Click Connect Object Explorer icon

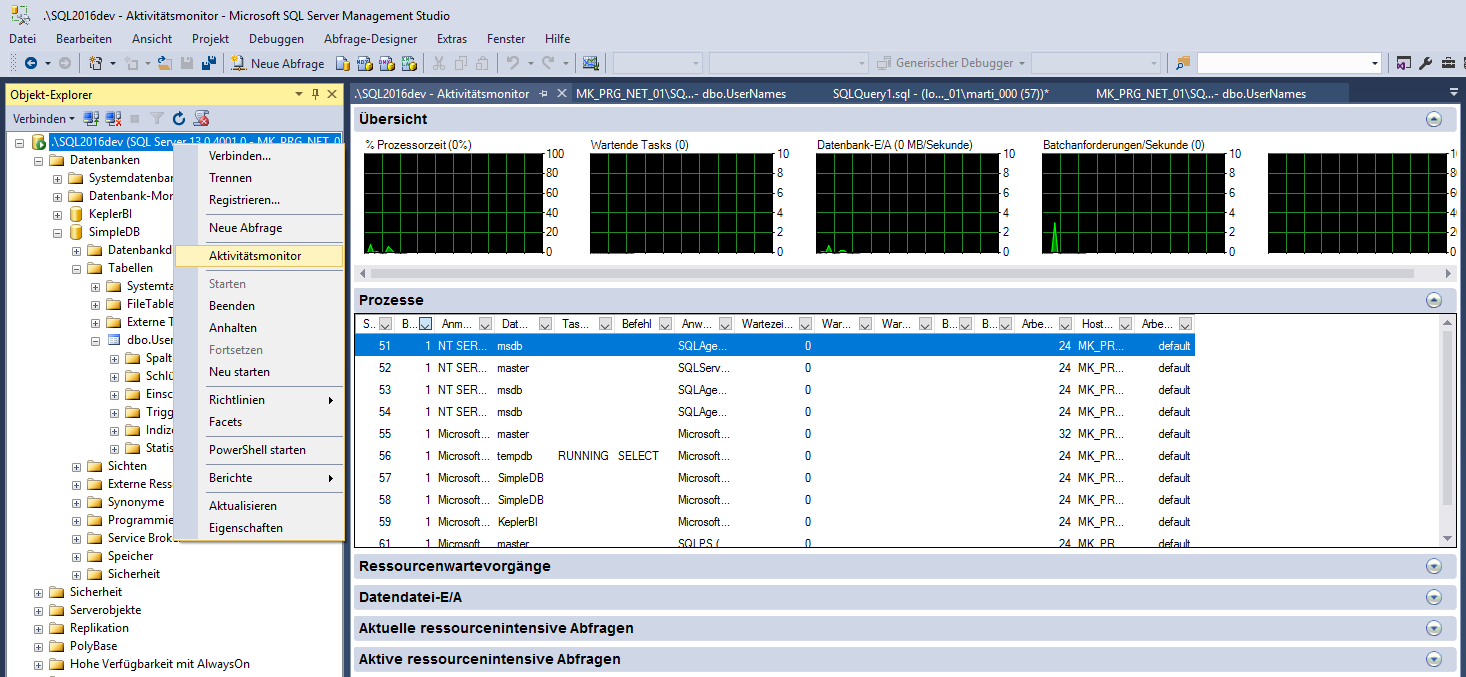point(92,118)
